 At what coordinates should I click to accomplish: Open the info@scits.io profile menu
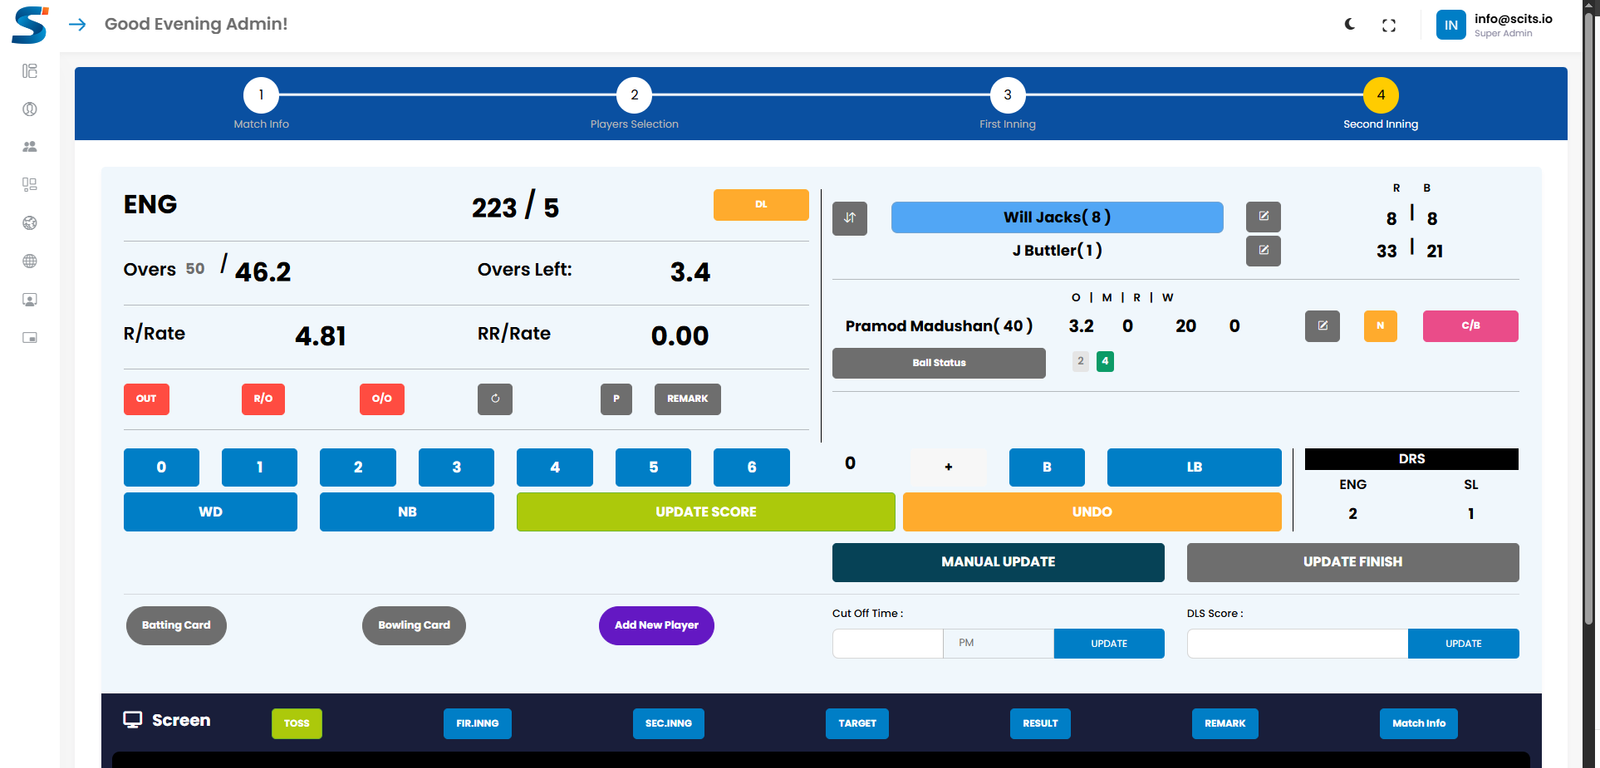[1494, 25]
